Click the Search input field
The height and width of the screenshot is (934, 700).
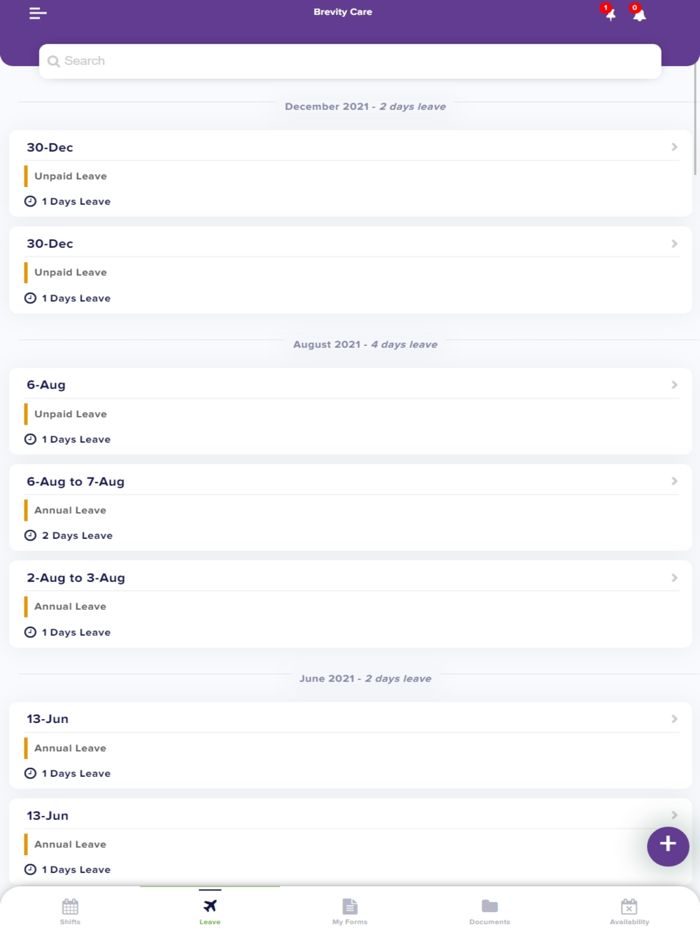coord(350,61)
